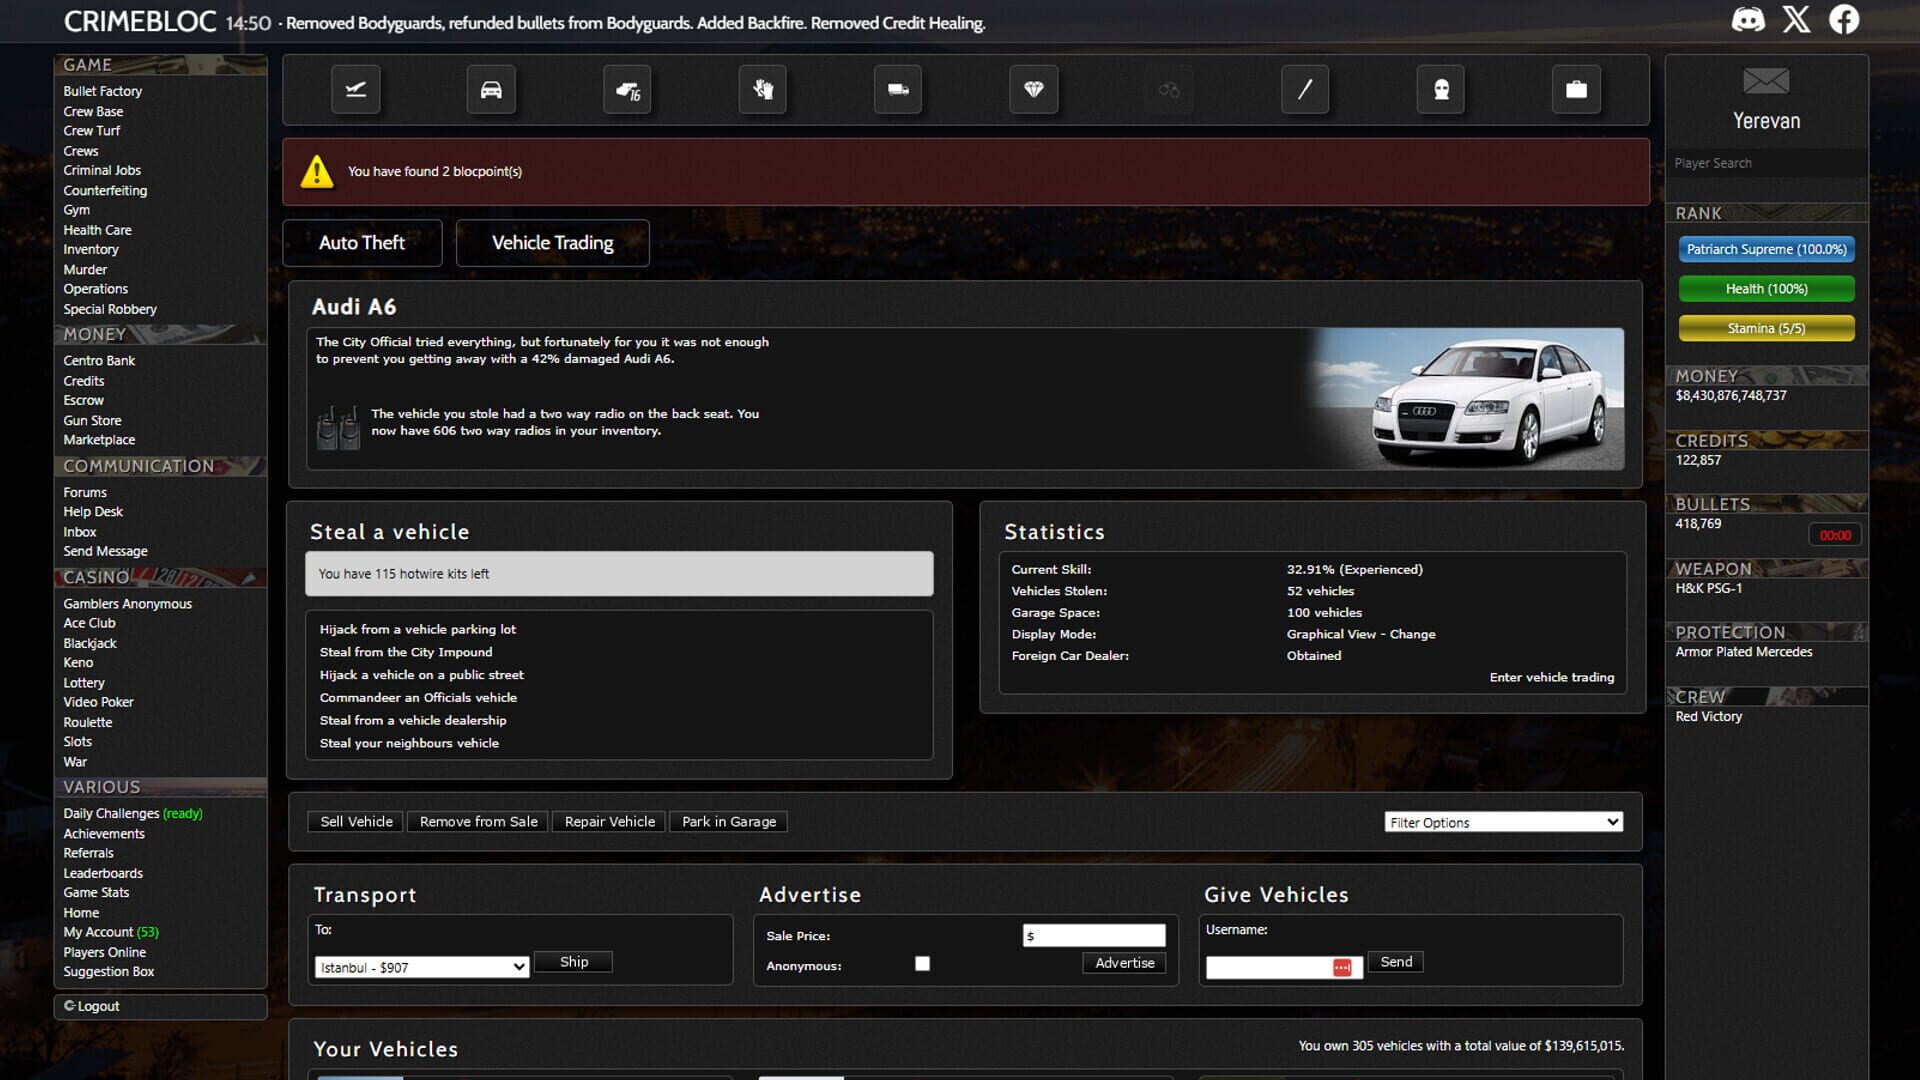Open the diamond jewelry icon in toolbar
This screenshot has height=1080, width=1920.
(1033, 89)
